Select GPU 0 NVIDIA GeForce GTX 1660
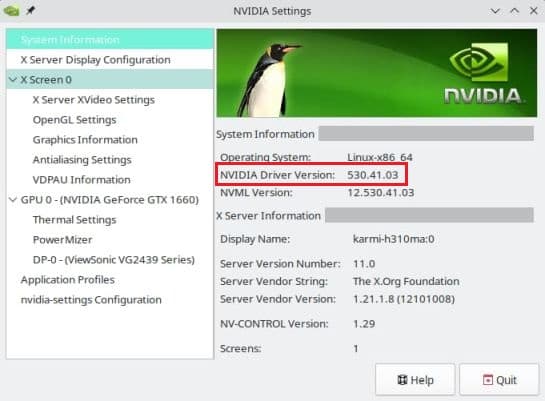 click(110, 200)
